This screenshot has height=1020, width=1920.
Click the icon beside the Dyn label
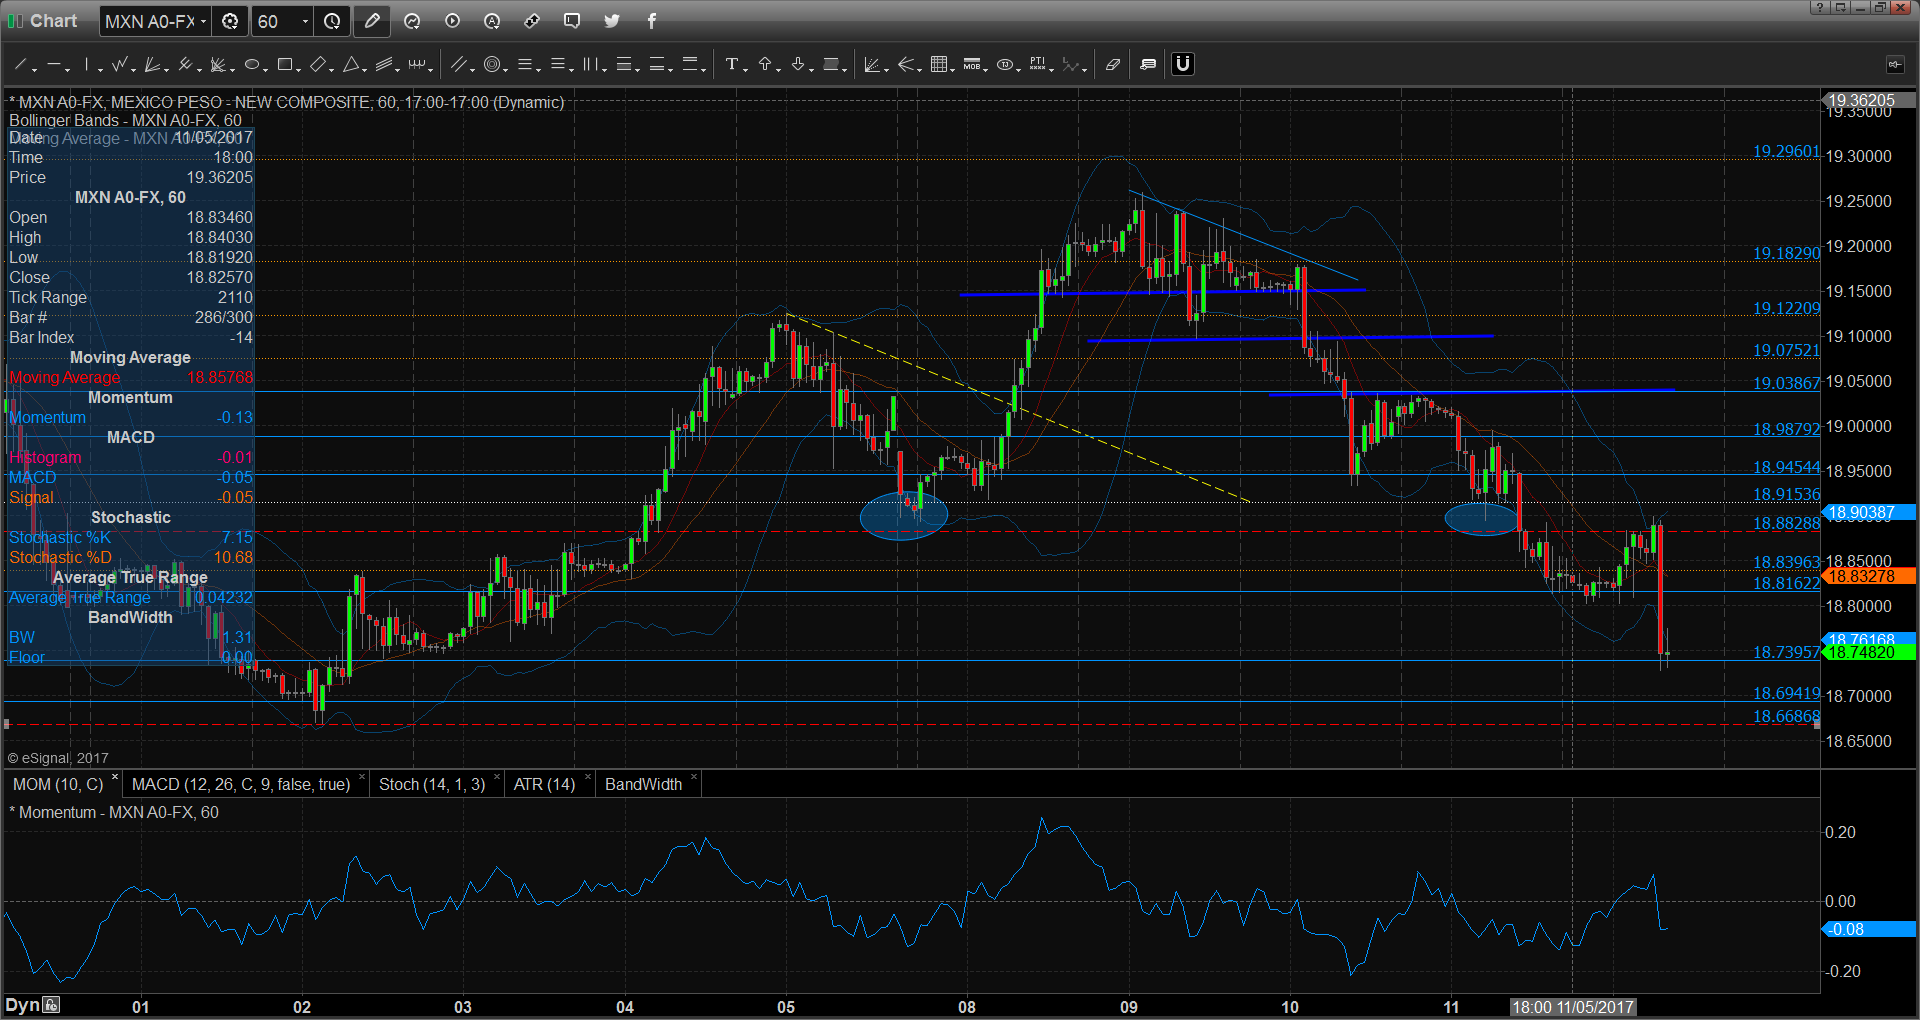pyautogui.click(x=52, y=1005)
